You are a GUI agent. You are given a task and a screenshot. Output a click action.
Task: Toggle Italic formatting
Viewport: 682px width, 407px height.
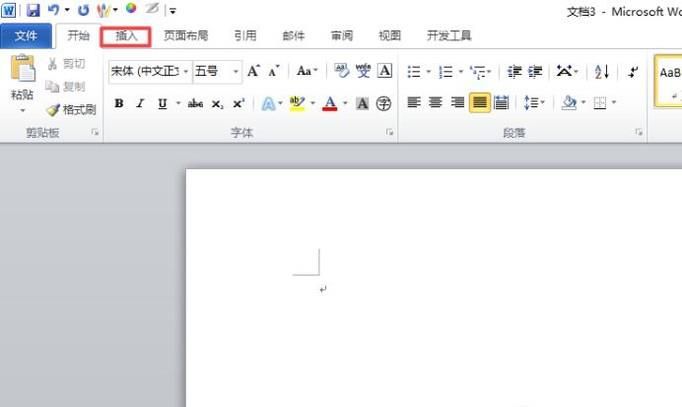(140, 103)
